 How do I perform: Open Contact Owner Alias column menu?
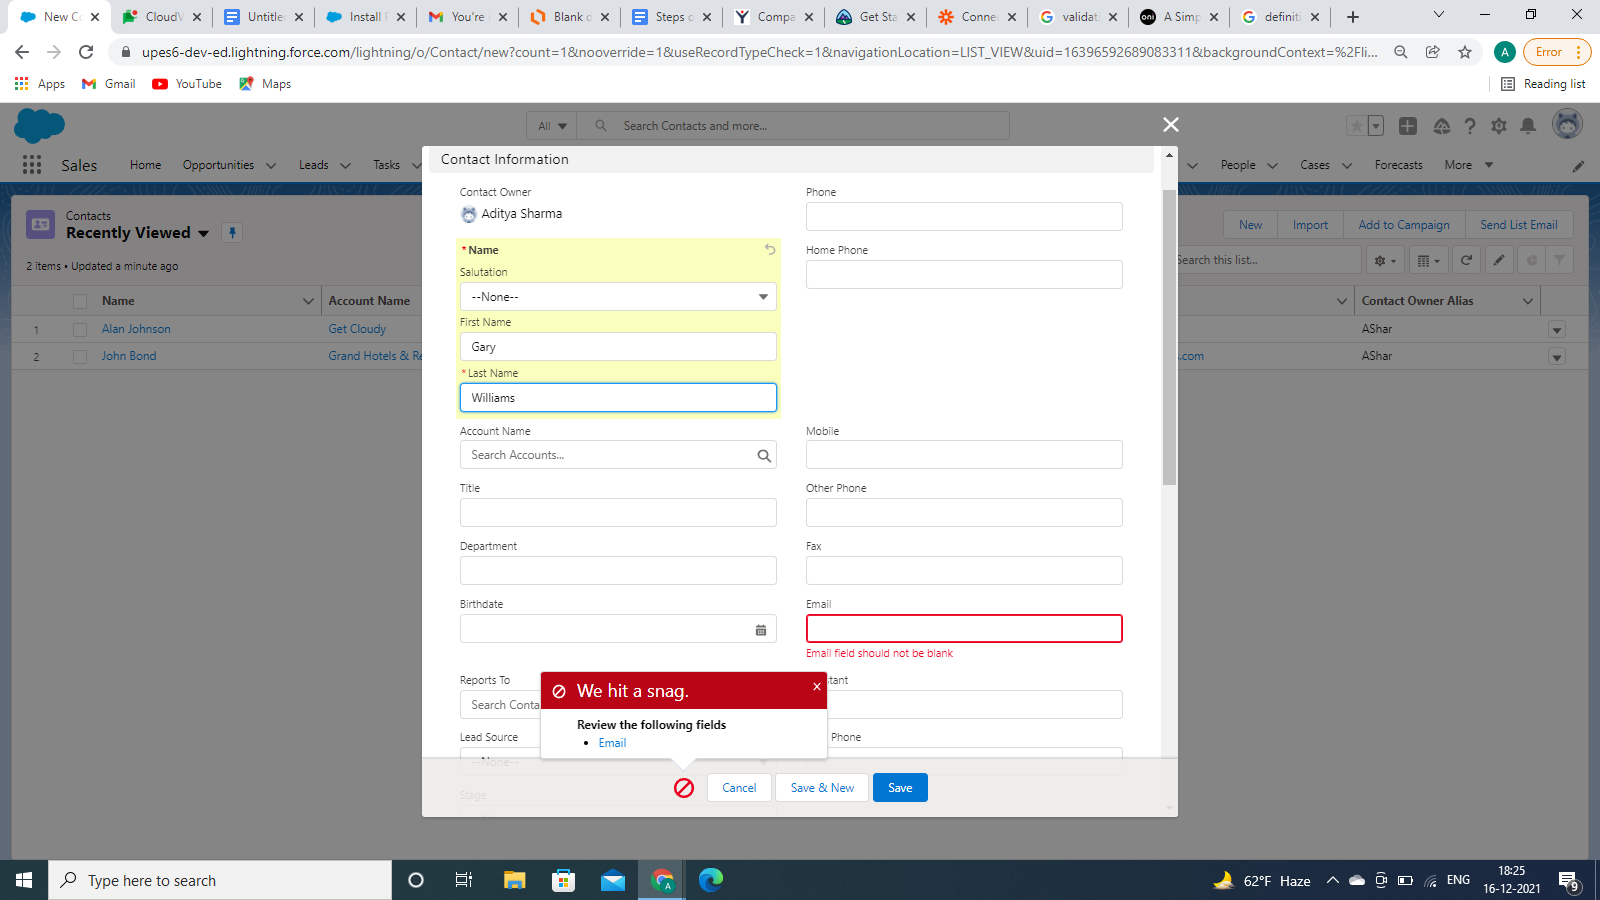pyautogui.click(x=1528, y=301)
